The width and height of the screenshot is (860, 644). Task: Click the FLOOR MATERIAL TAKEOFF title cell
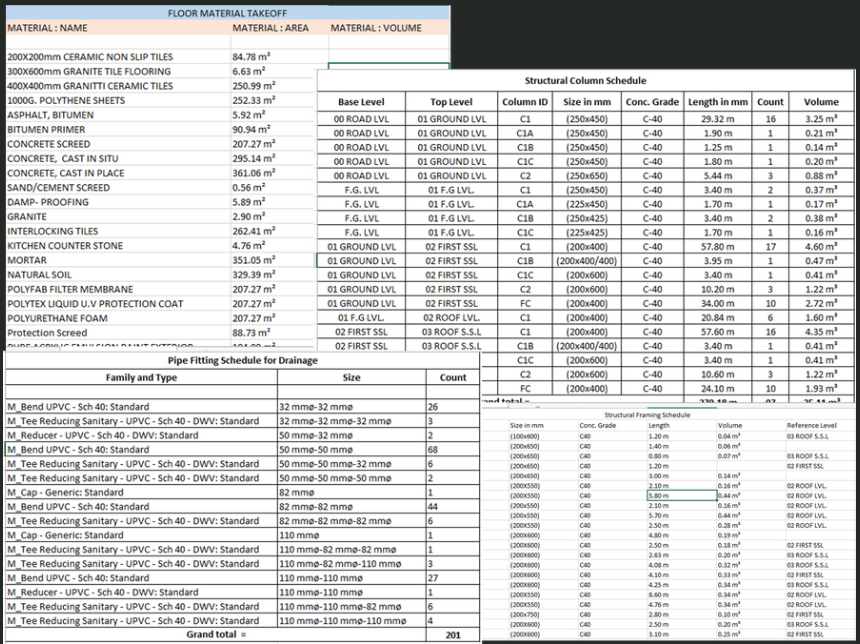click(226, 13)
